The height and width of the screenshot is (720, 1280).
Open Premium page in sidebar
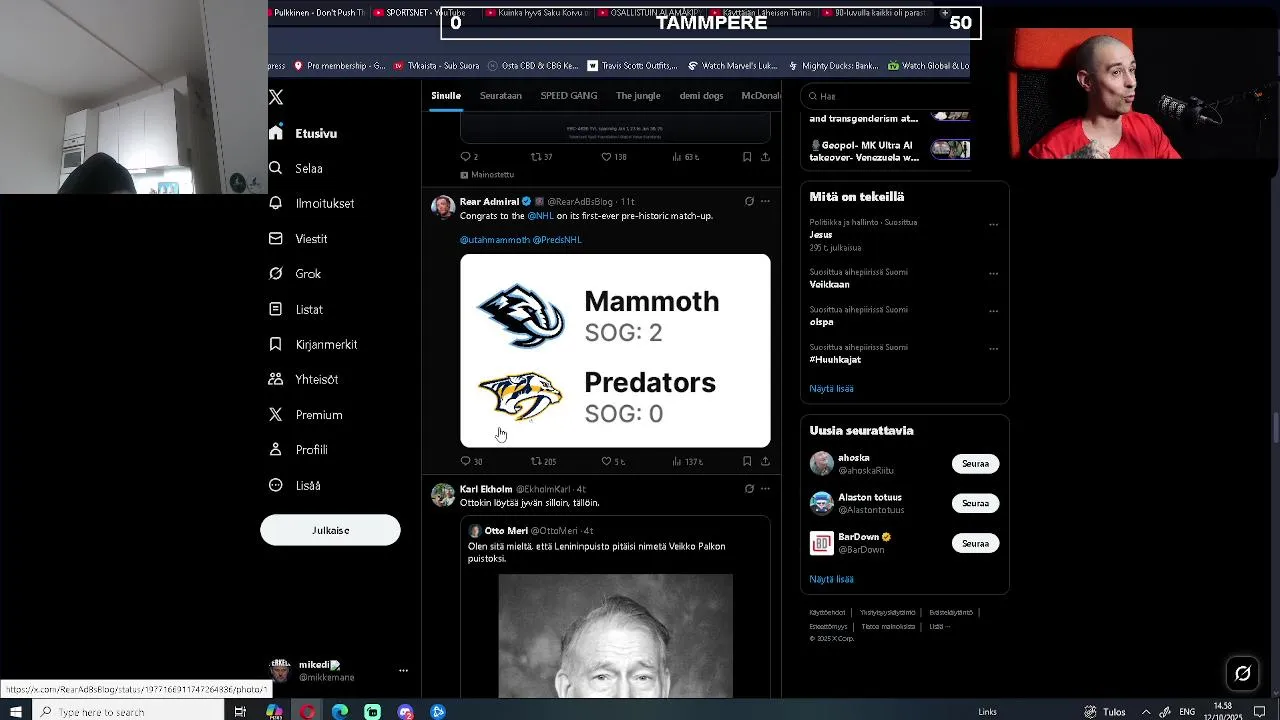pyautogui.click(x=306, y=415)
